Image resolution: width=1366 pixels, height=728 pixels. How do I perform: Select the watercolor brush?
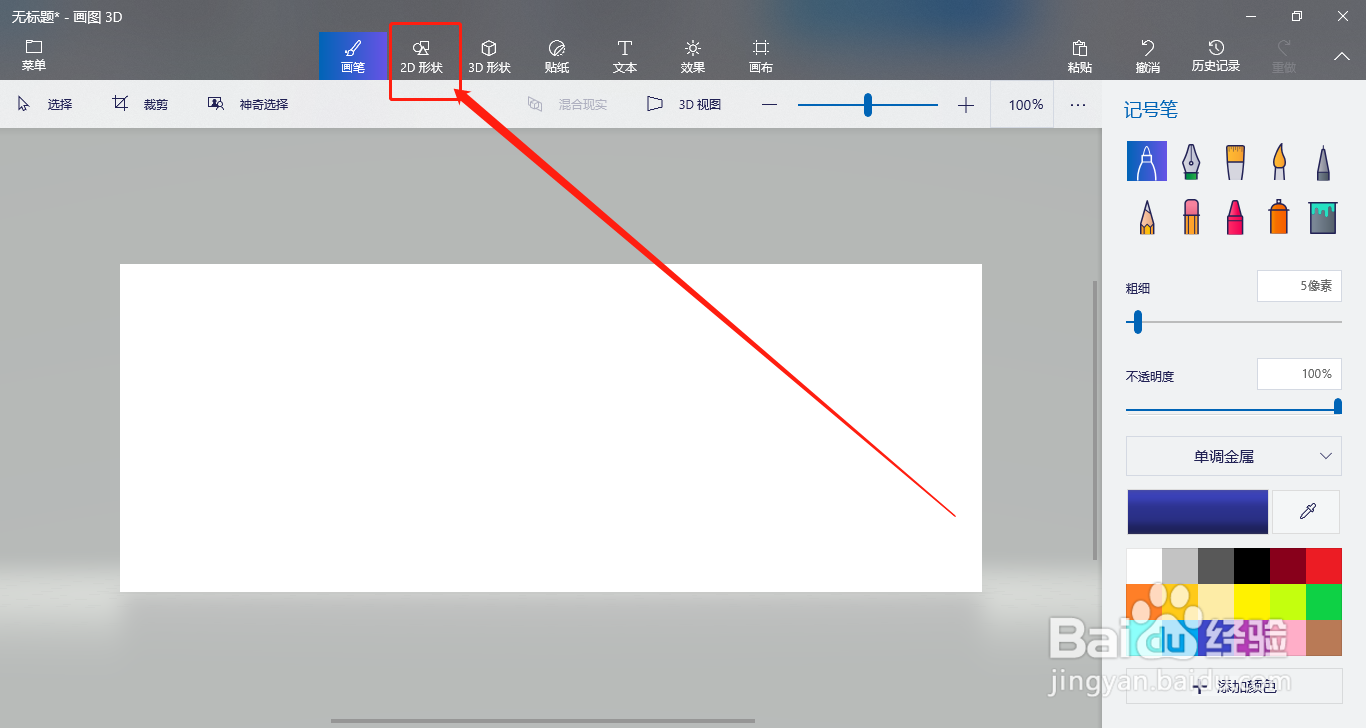(1279, 161)
